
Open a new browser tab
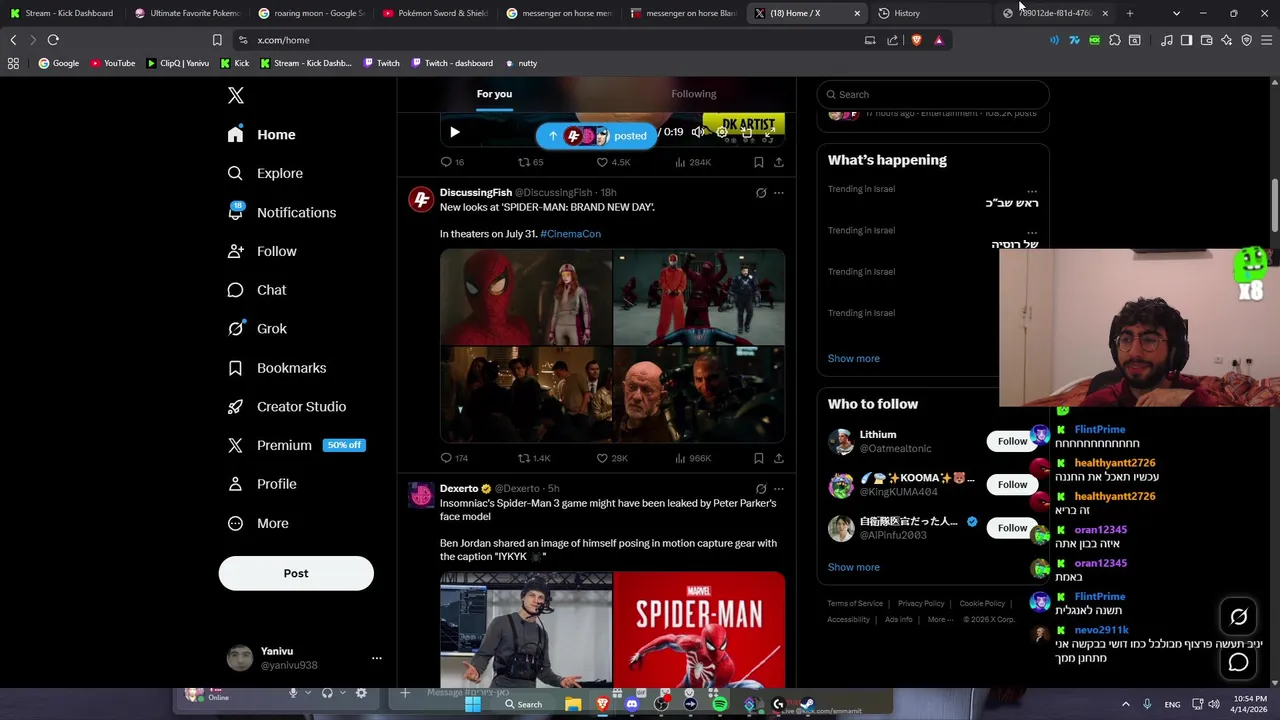click(x=1130, y=13)
